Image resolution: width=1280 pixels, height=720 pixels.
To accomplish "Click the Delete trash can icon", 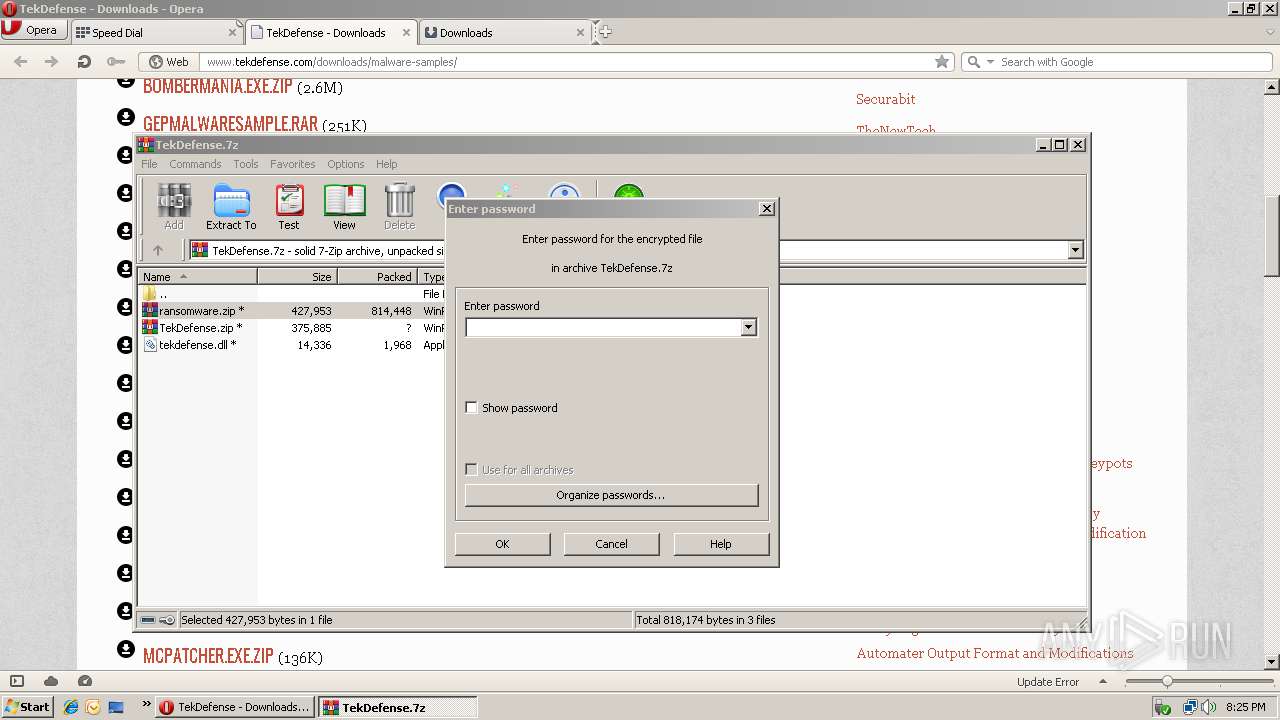I will point(399,207).
